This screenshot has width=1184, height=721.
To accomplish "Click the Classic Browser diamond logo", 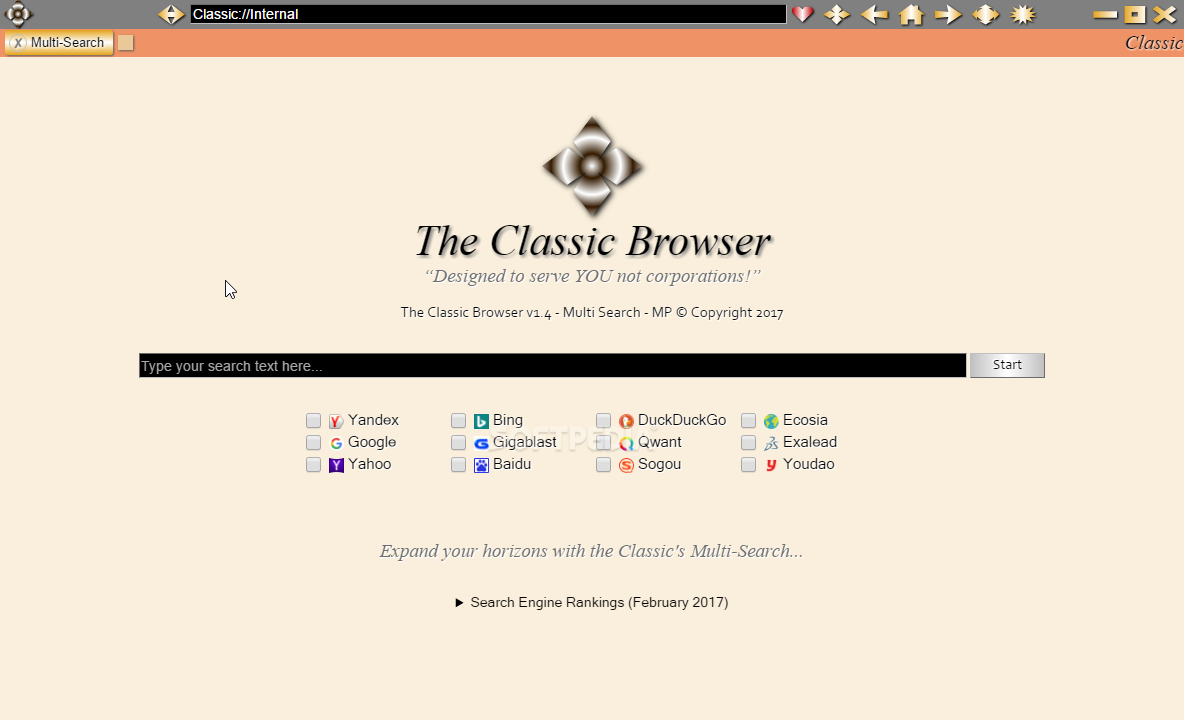I will 593,167.
